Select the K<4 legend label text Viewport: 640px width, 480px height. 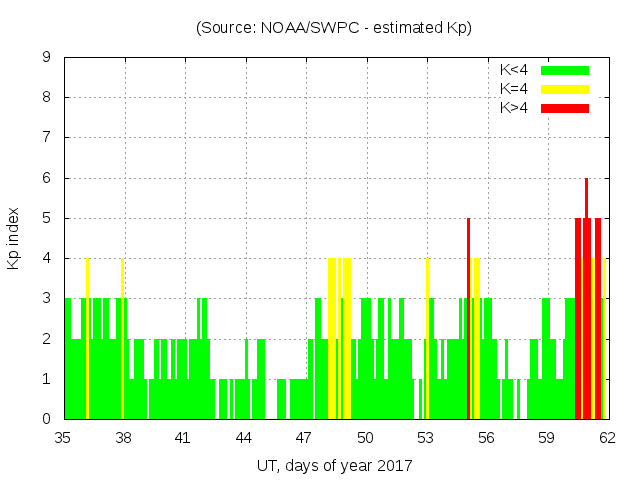tap(514, 70)
